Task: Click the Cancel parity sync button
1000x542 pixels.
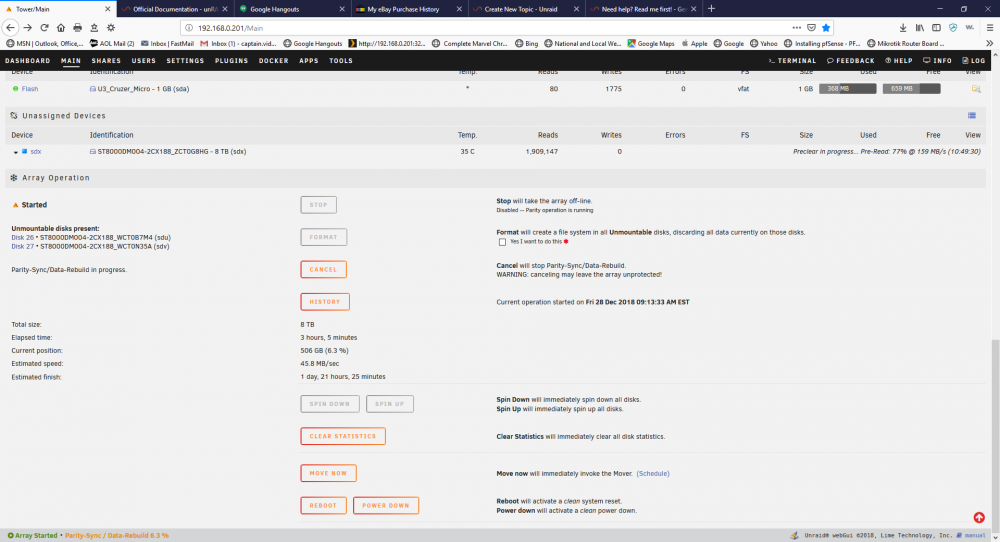Action: click(x=323, y=269)
